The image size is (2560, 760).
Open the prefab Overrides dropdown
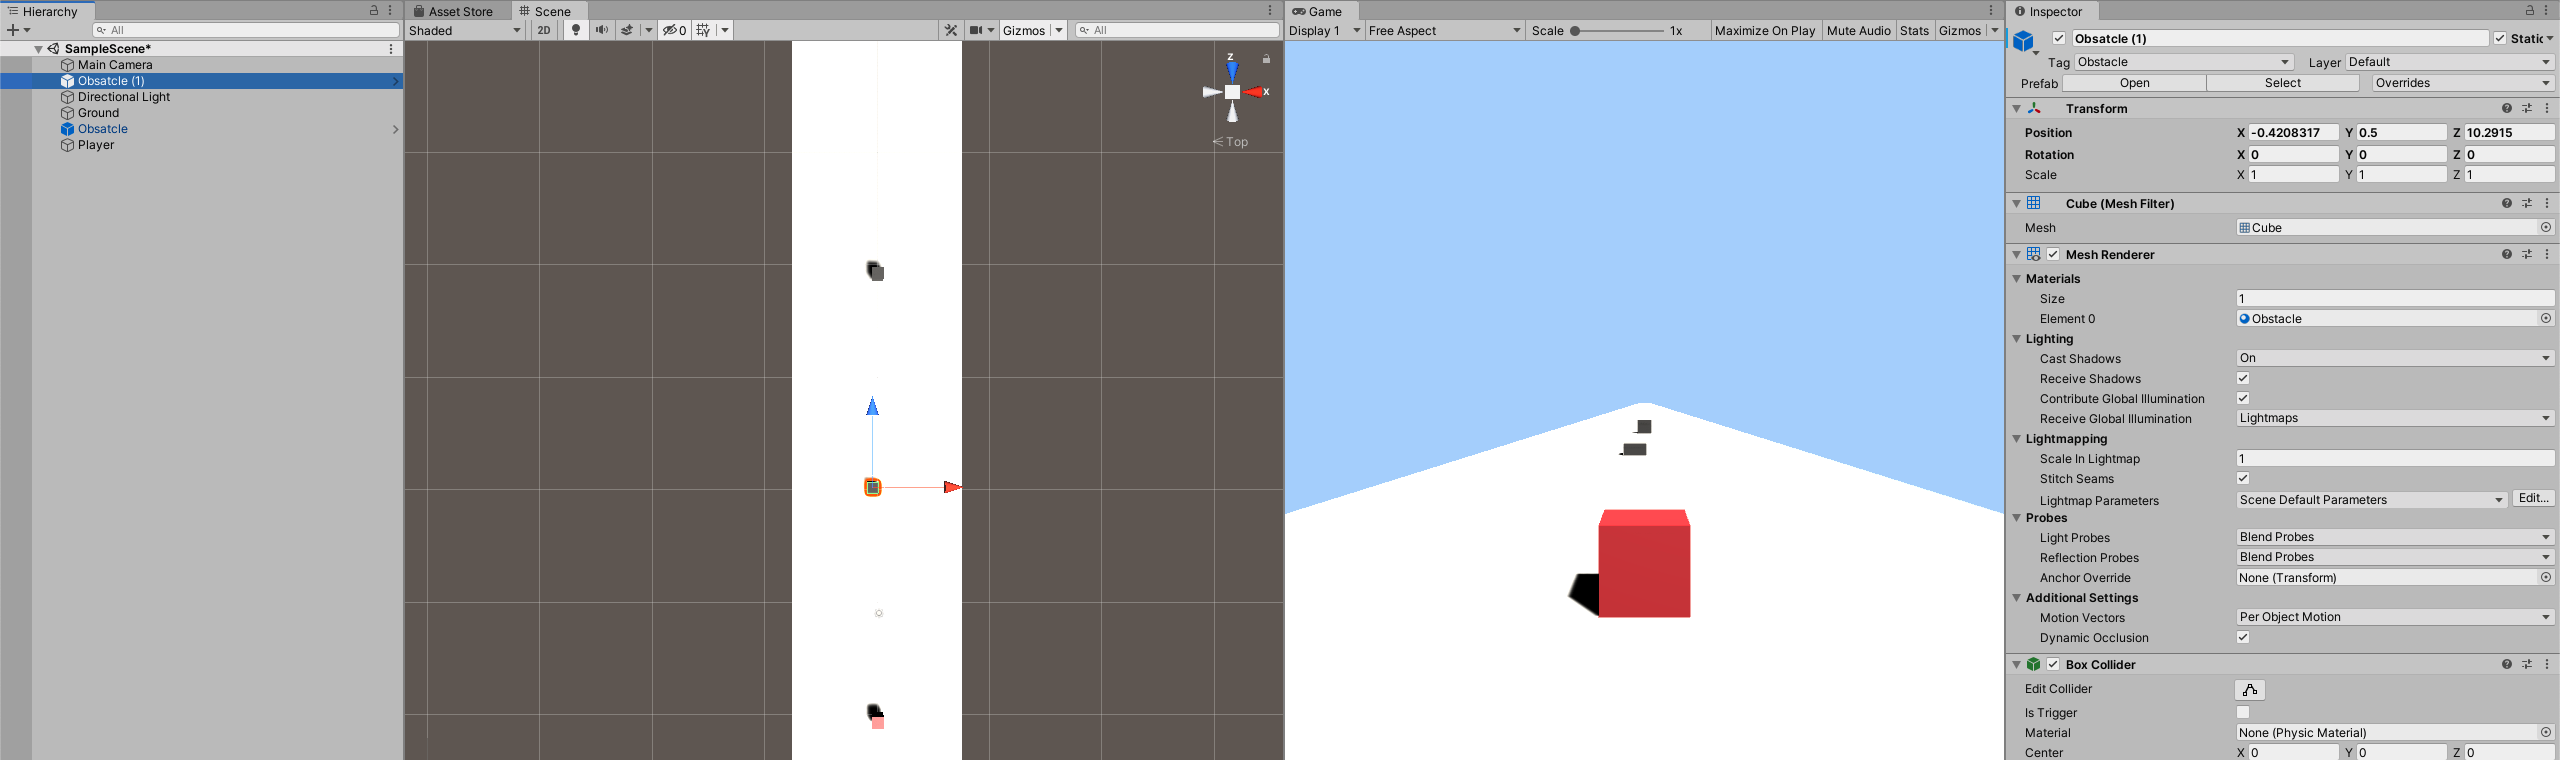click(2464, 83)
